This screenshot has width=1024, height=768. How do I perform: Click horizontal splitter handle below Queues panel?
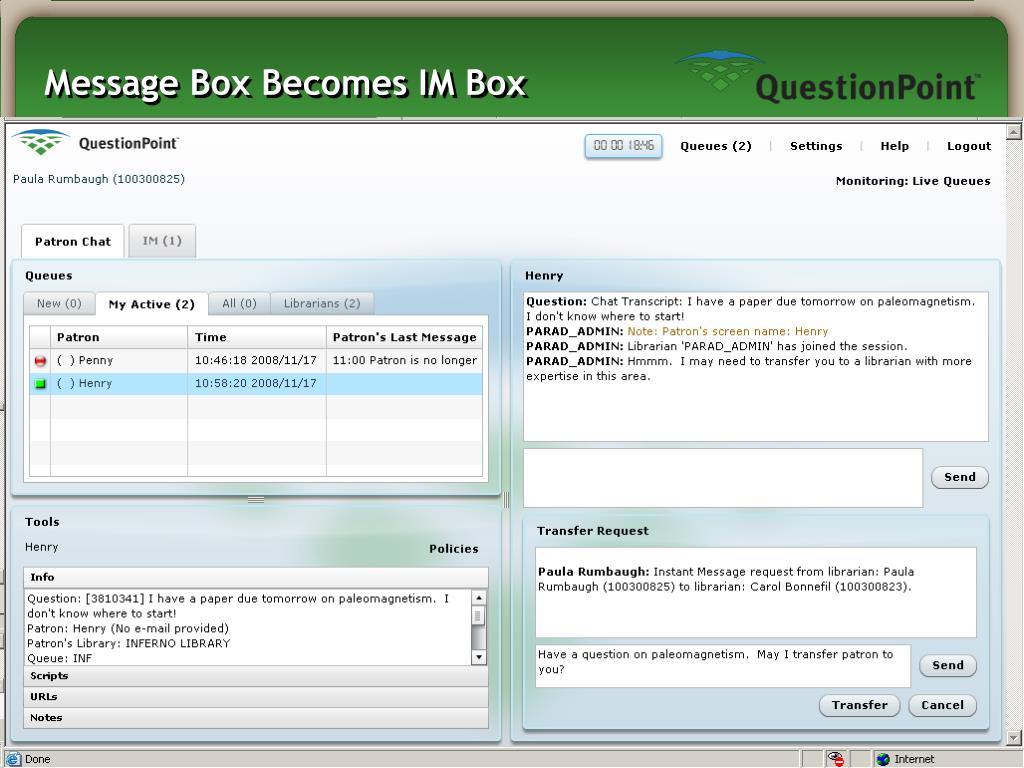[x=256, y=500]
